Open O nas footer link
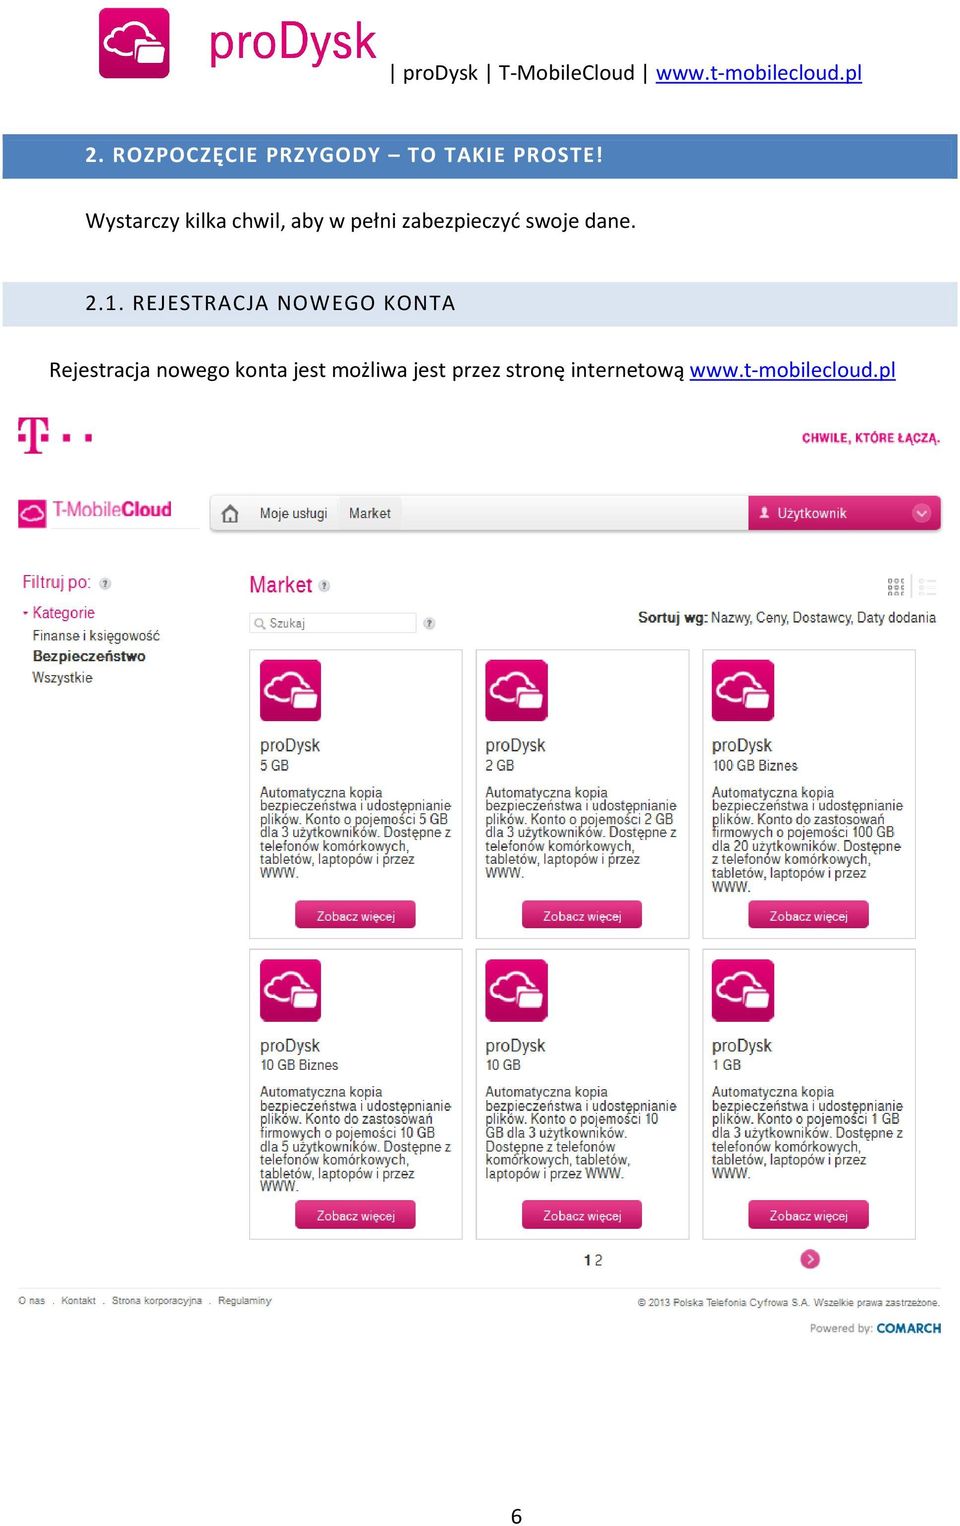Screen dimensions: 960x1526 (31, 1301)
